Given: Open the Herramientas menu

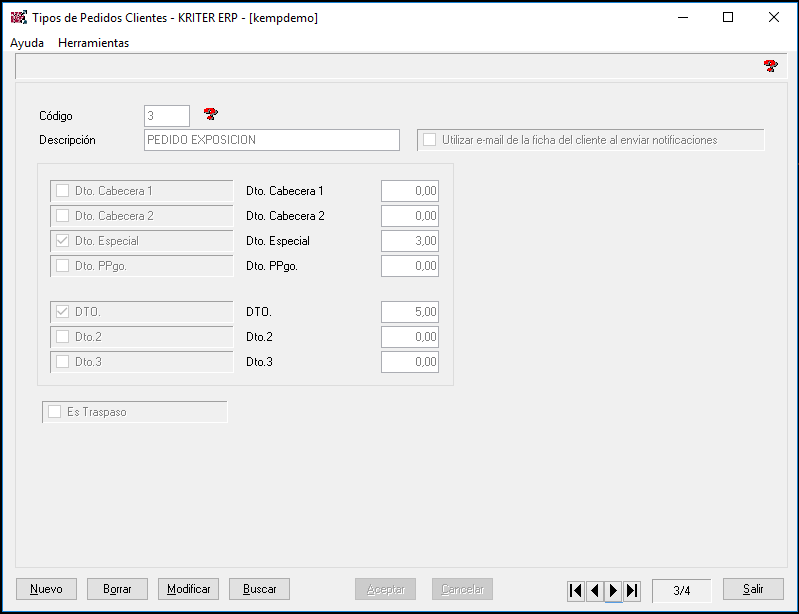Looking at the screenshot, I should (93, 43).
